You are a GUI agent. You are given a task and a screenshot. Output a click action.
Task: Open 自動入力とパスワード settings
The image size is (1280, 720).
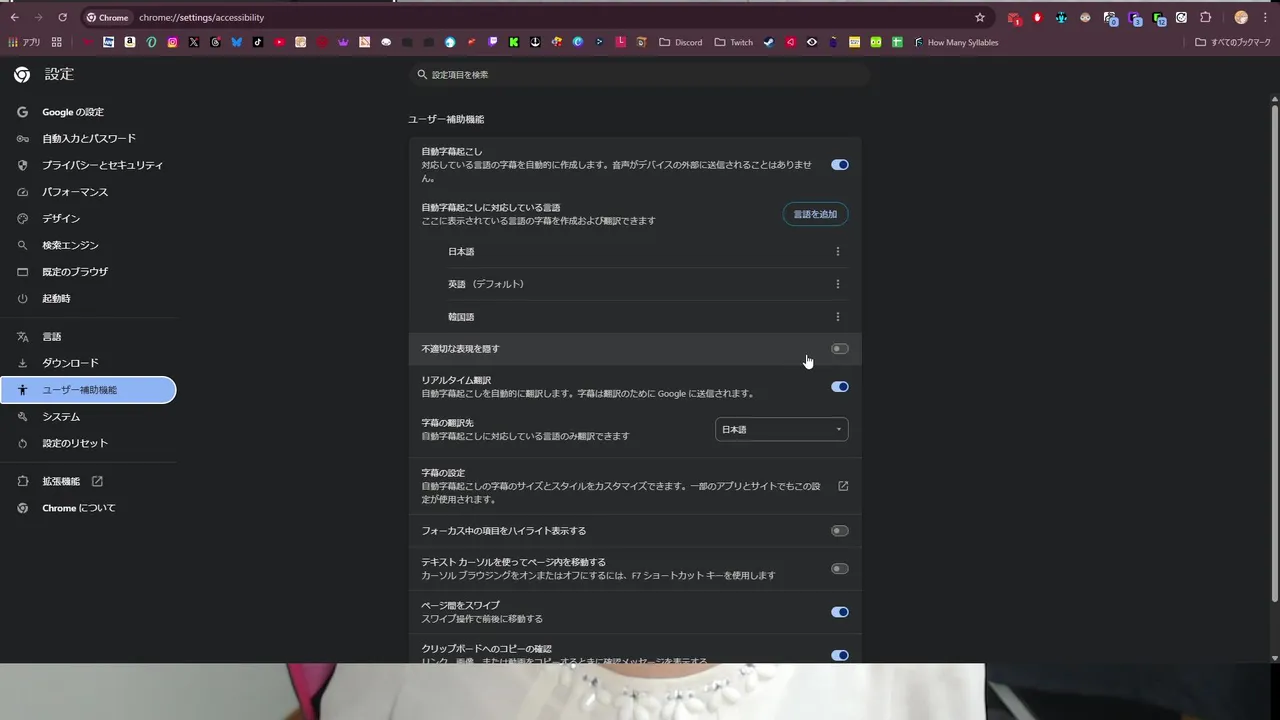pyautogui.click(x=88, y=139)
